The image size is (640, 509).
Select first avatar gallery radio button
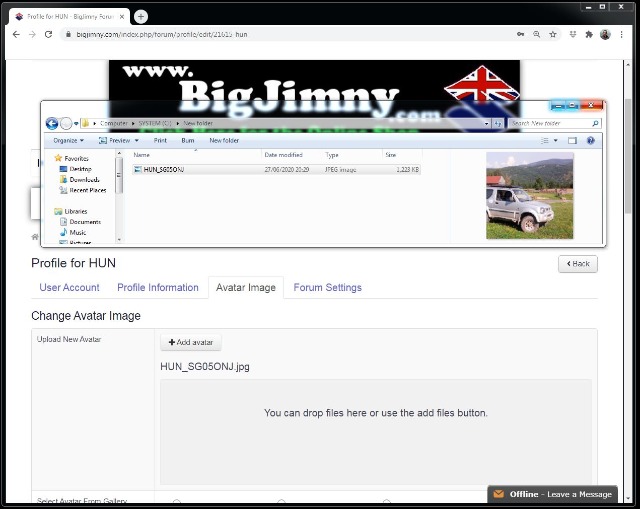[x=177, y=502]
